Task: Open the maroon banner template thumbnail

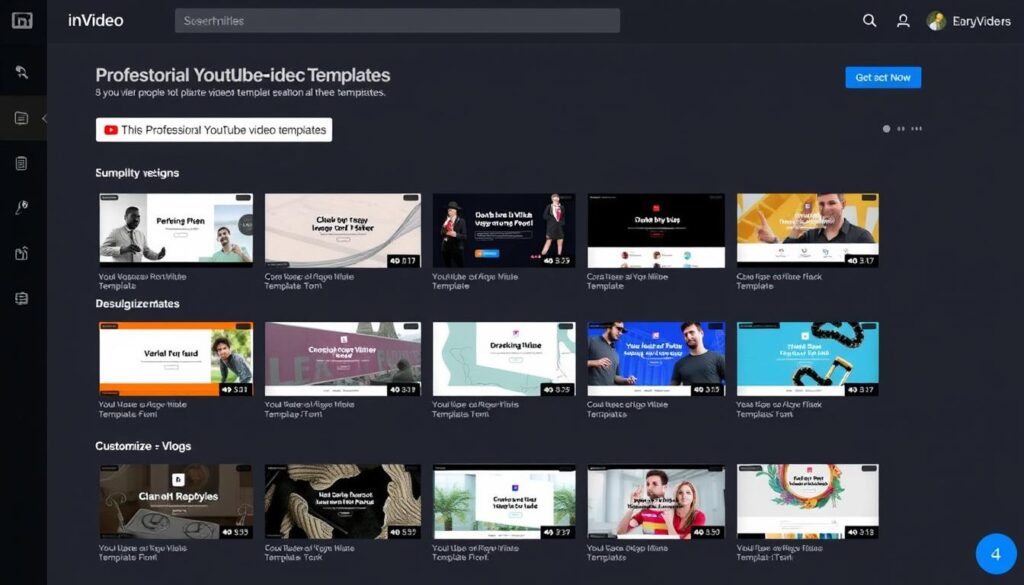Action: click(343, 358)
